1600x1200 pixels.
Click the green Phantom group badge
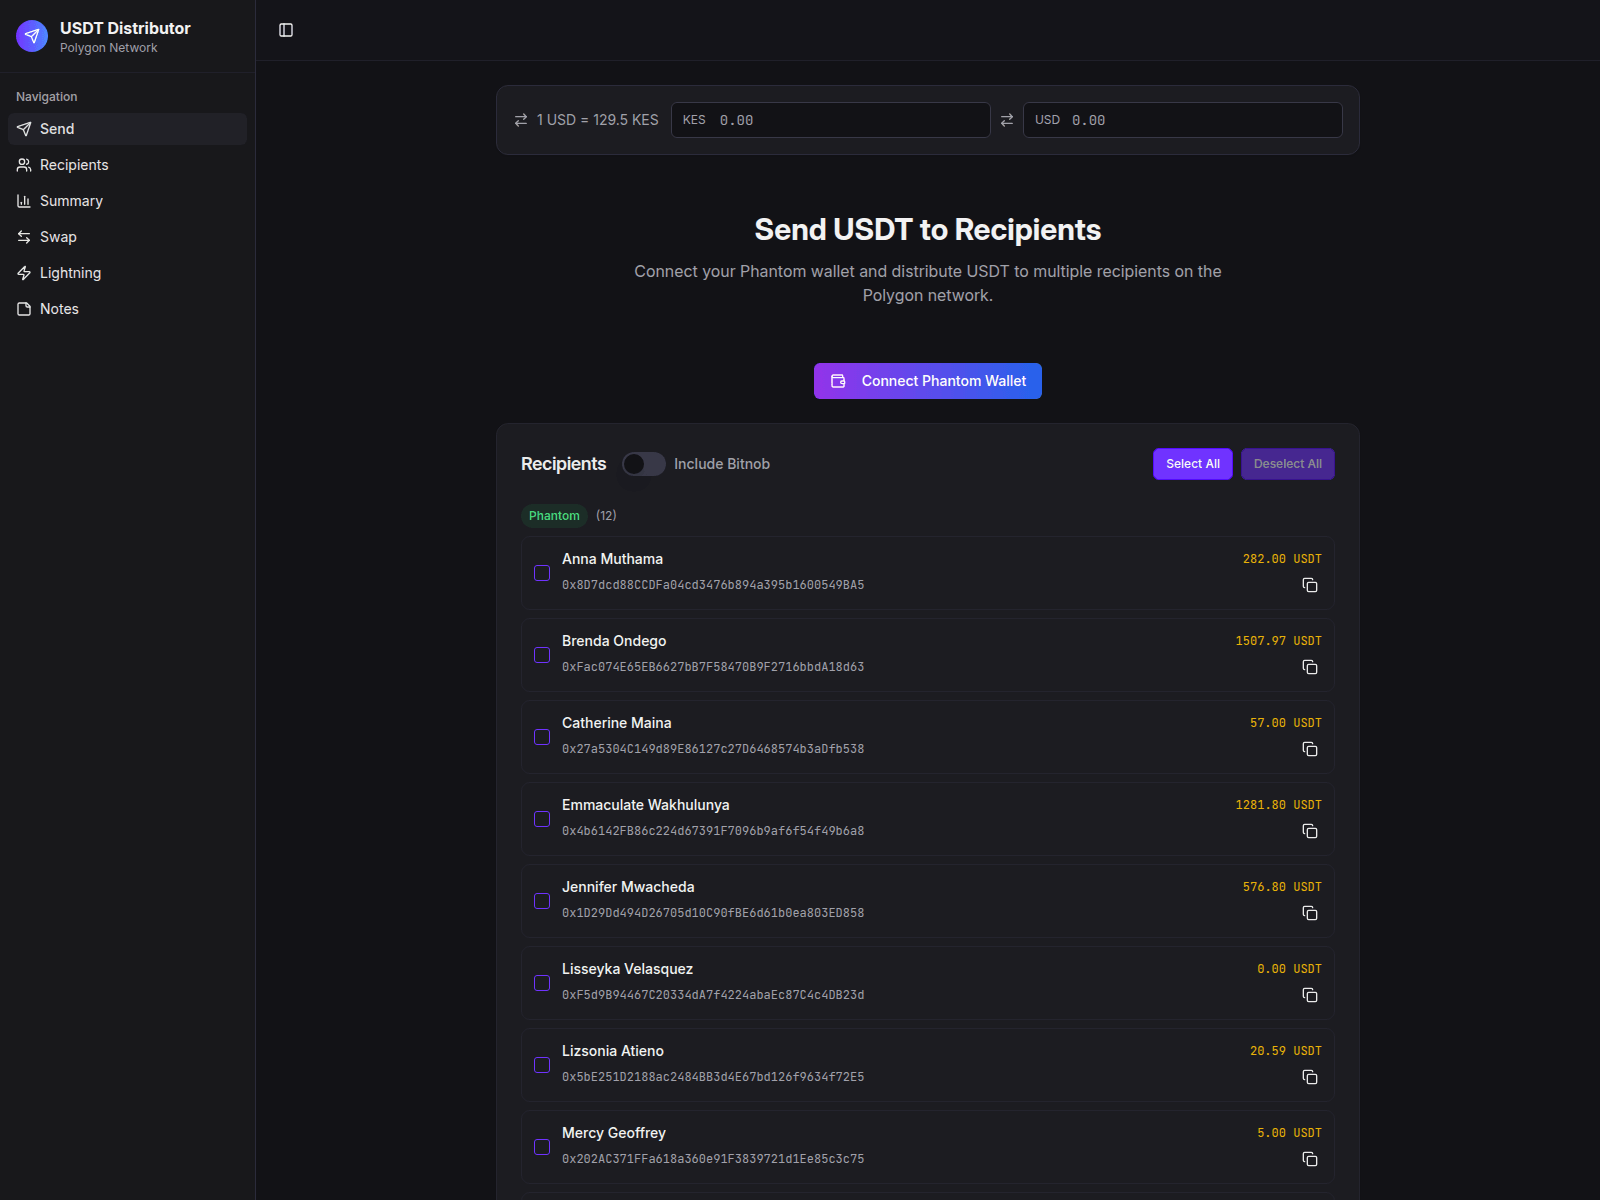tap(554, 516)
